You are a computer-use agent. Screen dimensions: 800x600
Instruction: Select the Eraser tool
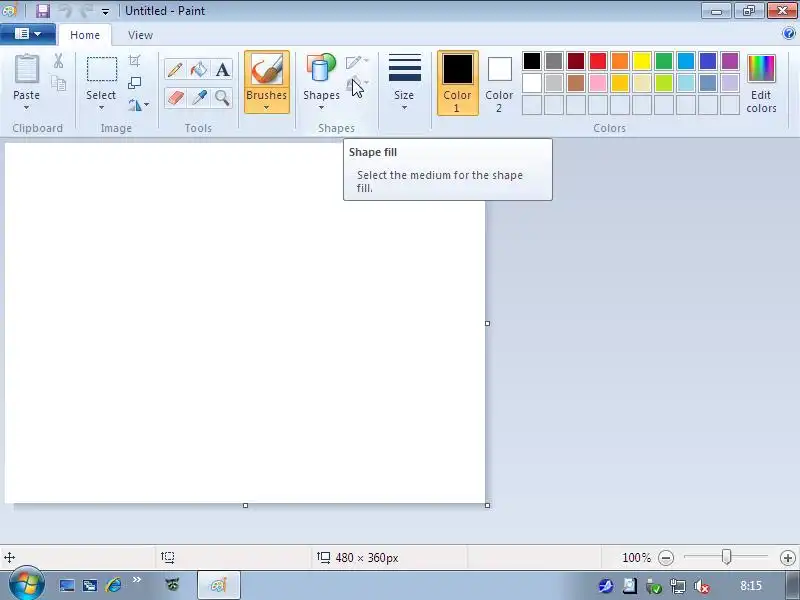tap(174, 97)
